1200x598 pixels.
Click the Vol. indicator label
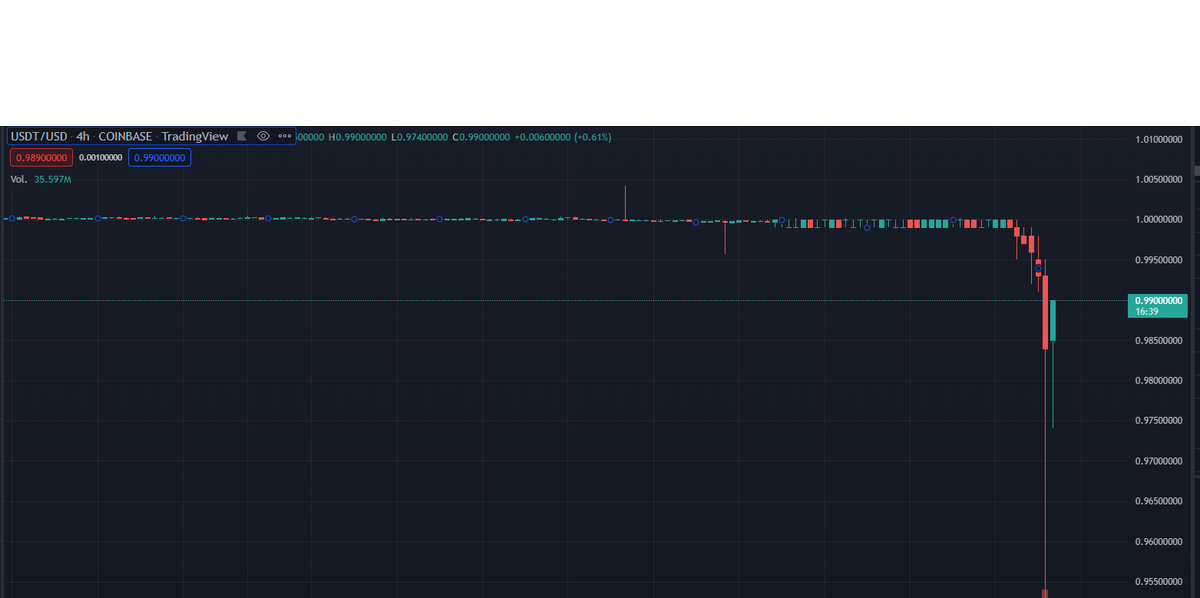18,179
